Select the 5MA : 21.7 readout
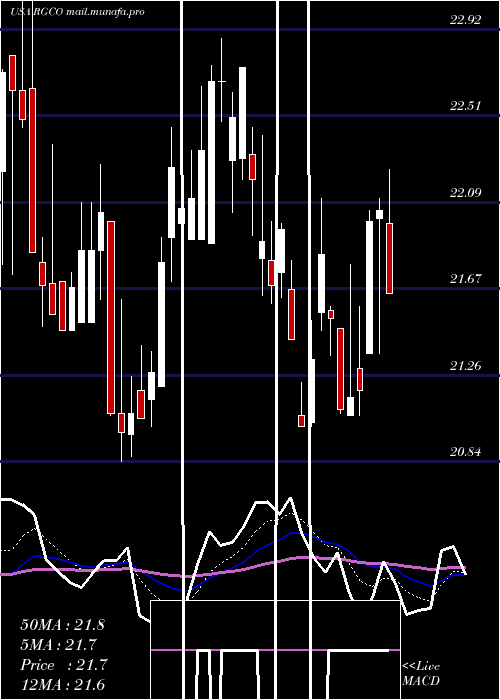 [x=59, y=645]
